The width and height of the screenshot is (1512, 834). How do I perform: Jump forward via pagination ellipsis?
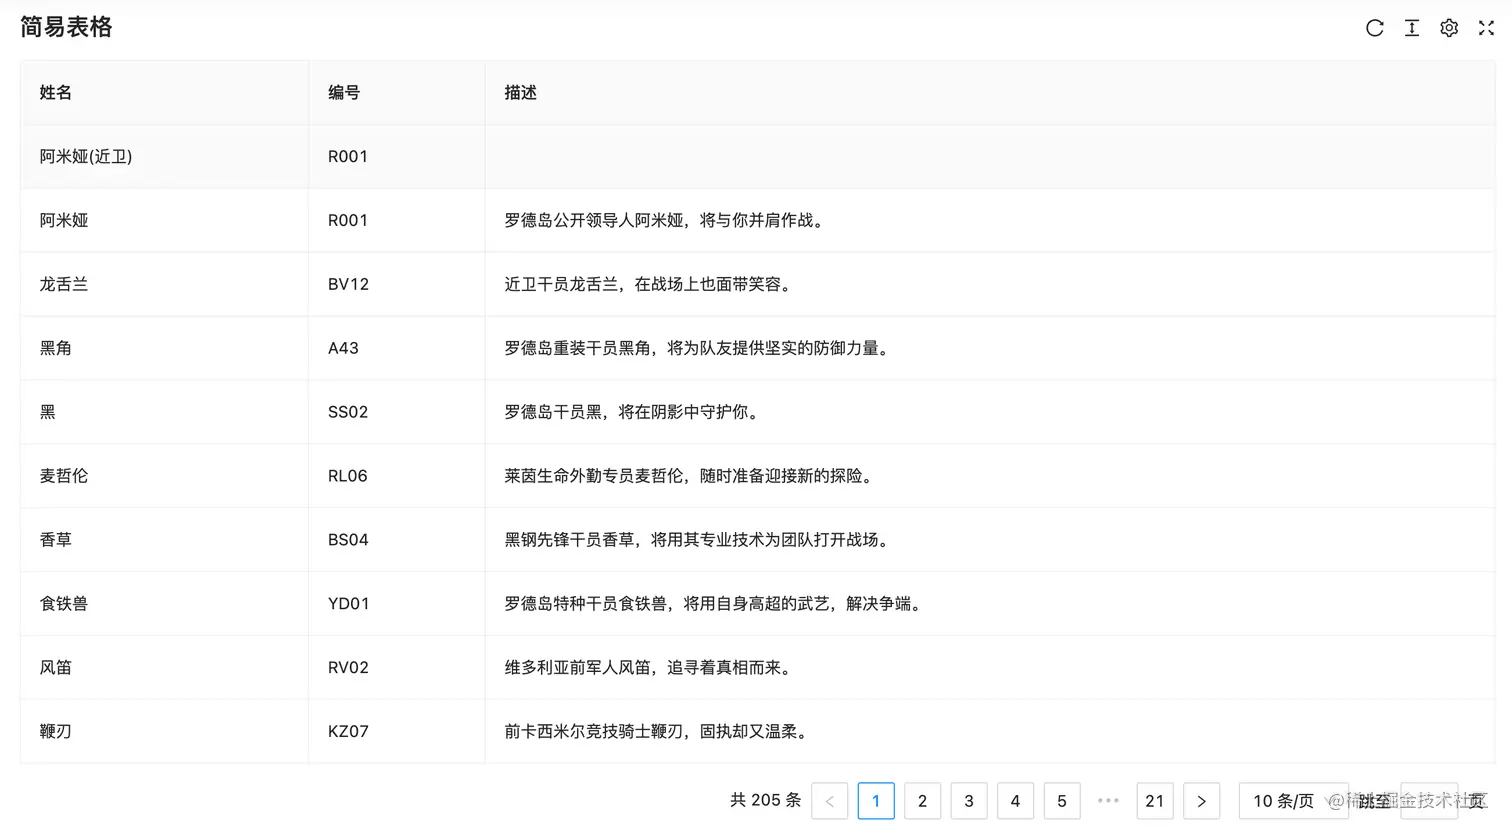point(1108,801)
